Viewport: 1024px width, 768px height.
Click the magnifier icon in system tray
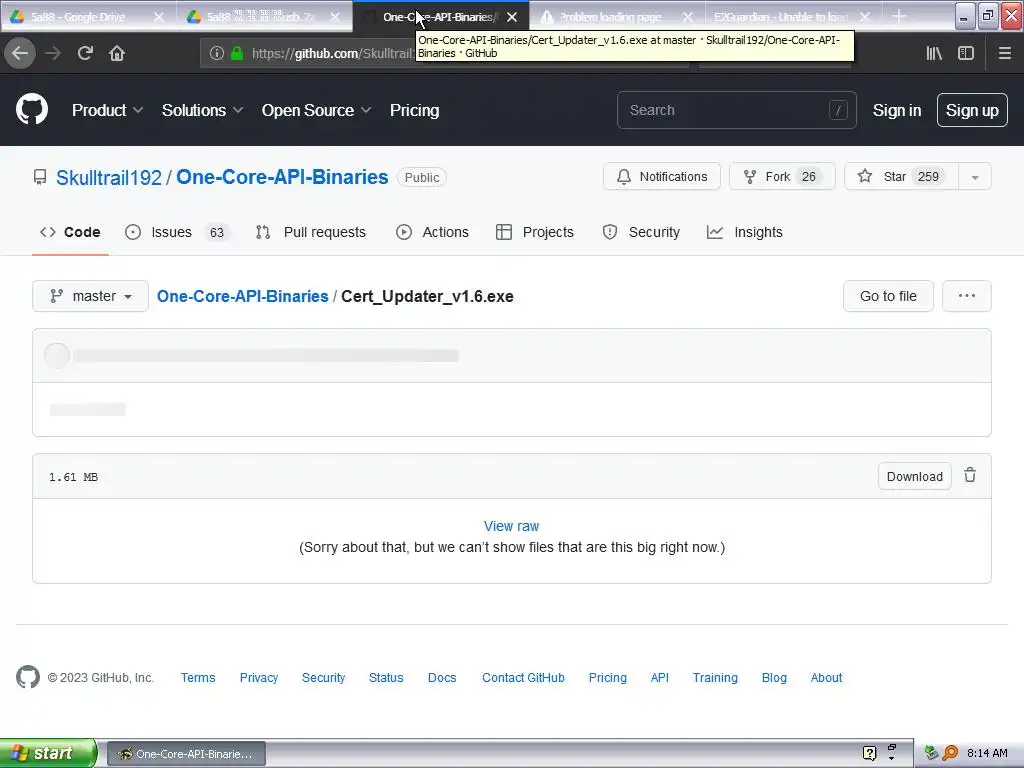click(950, 753)
